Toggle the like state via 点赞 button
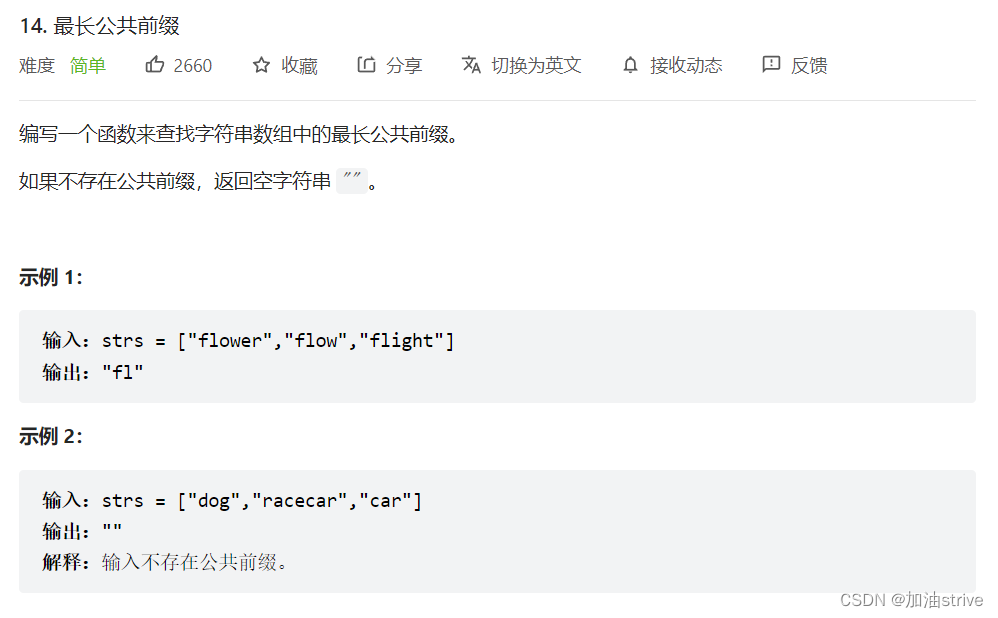The width and height of the screenshot is (998, 618). 178,65
